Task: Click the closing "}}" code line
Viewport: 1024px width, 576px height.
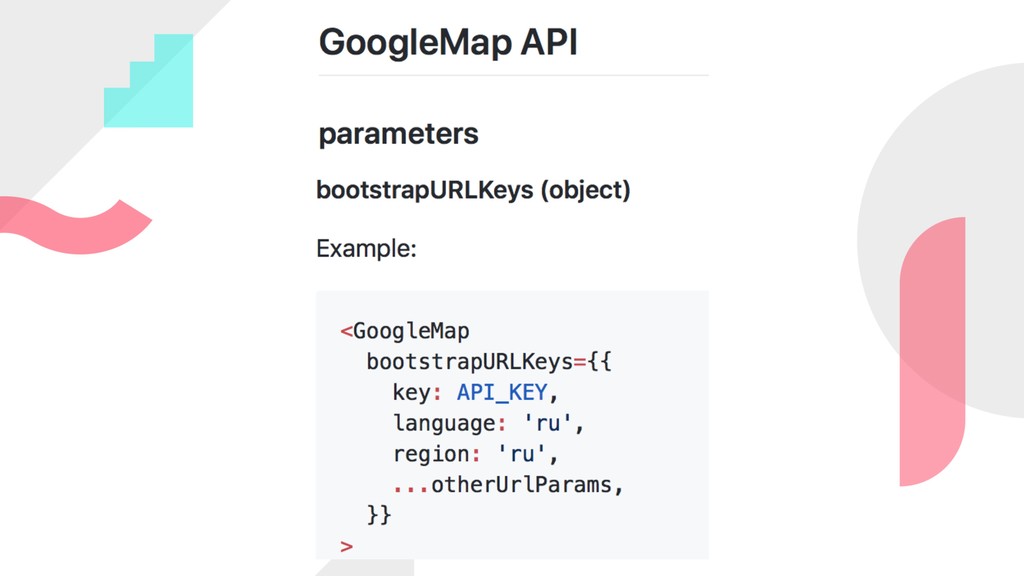Action: click(x=379, y=515)
